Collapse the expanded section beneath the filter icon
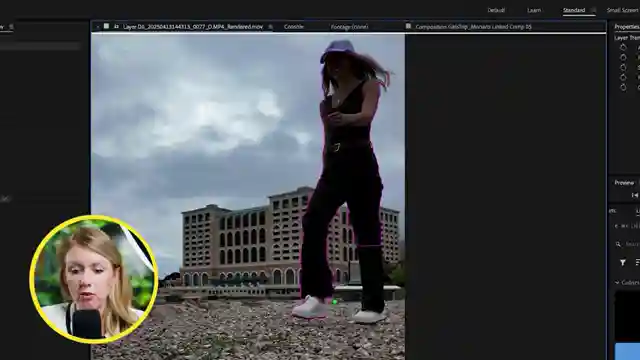The width and height of the screenshot is (640, 360). click(x=617, y=282)
